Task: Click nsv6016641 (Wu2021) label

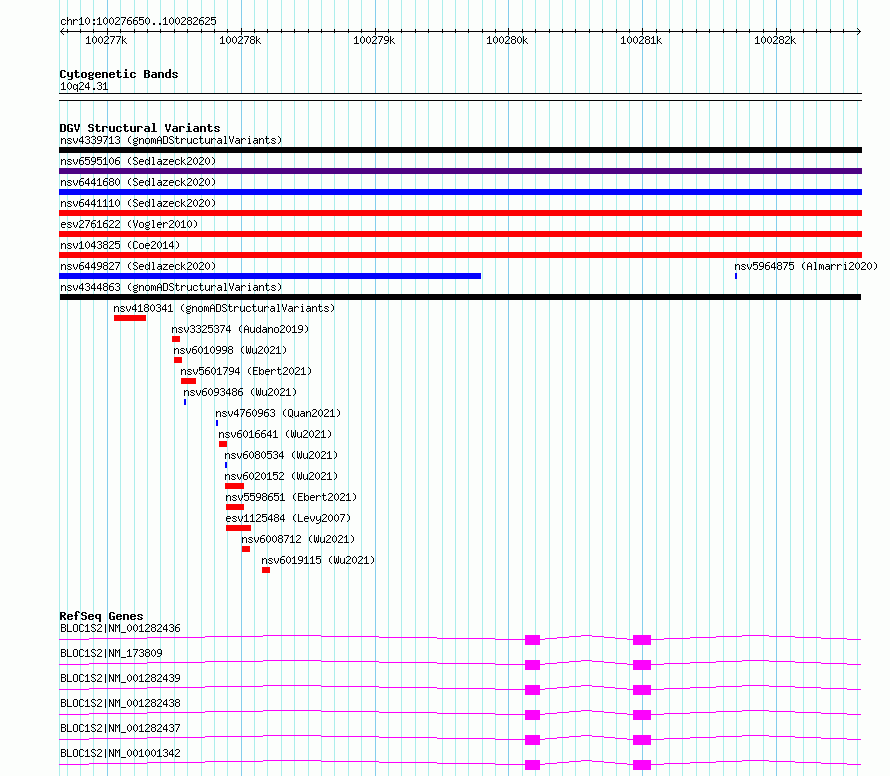Action: click(x=275, y=434)
